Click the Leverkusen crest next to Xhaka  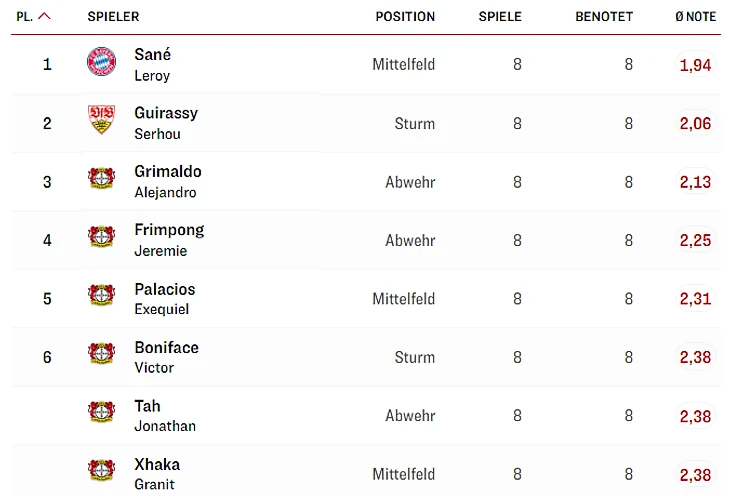pyautogui.click(x=101, y=472)
